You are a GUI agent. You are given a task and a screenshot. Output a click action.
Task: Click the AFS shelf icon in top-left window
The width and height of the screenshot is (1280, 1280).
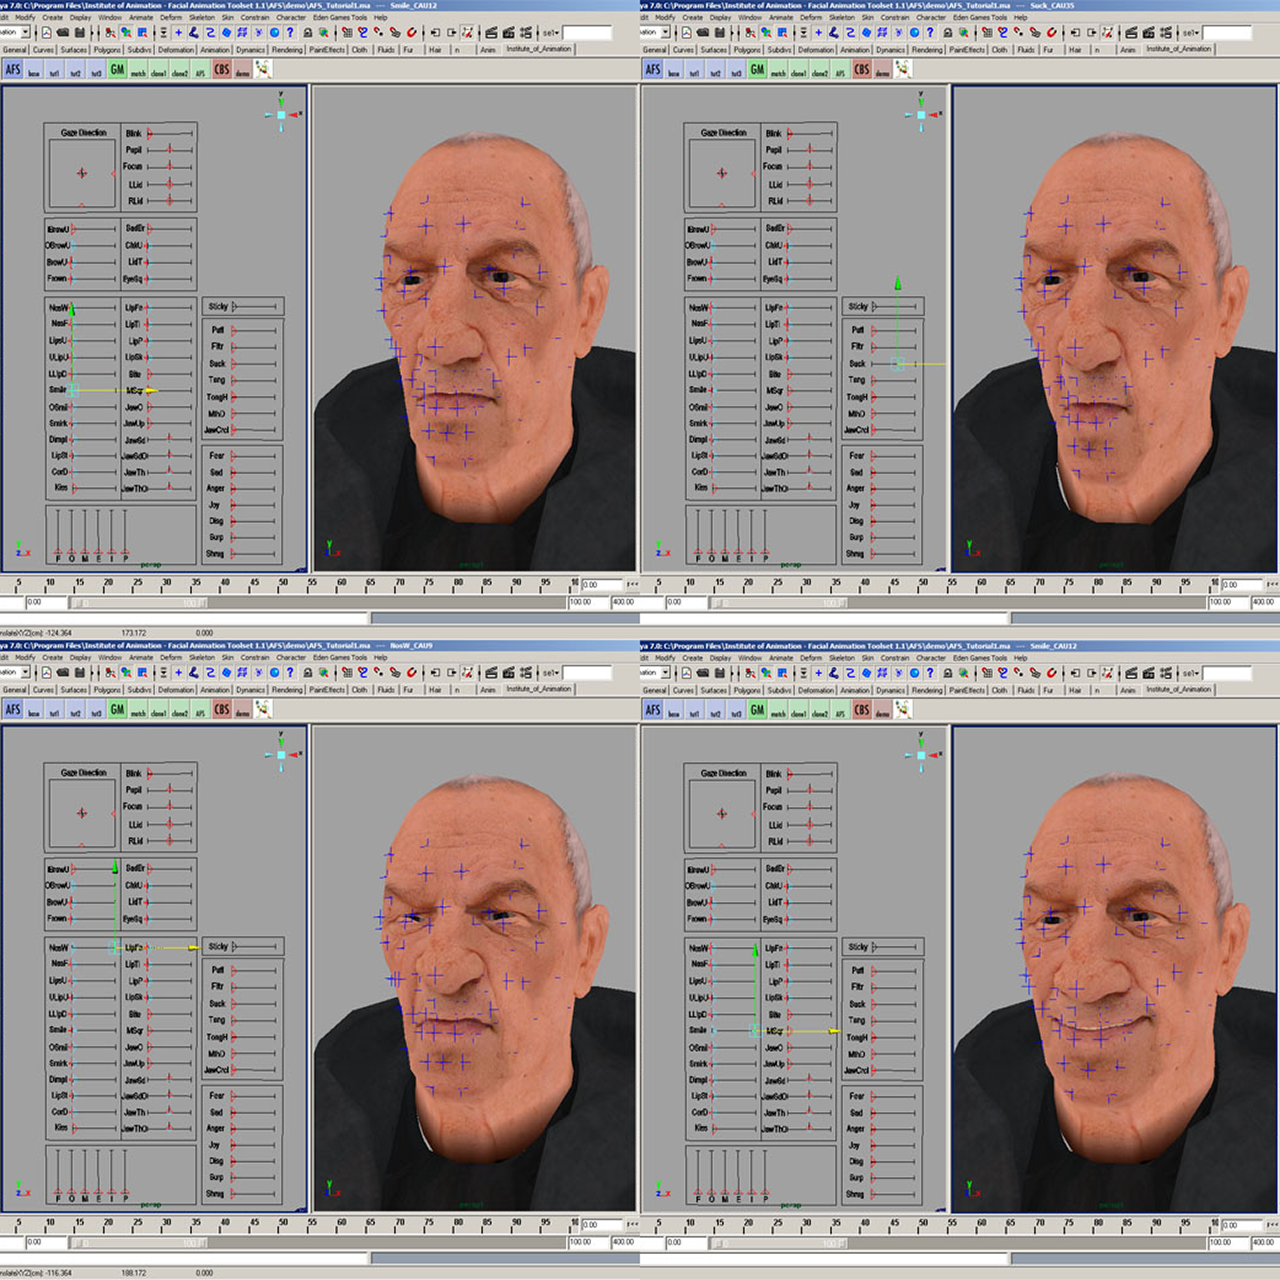(13, 69)
